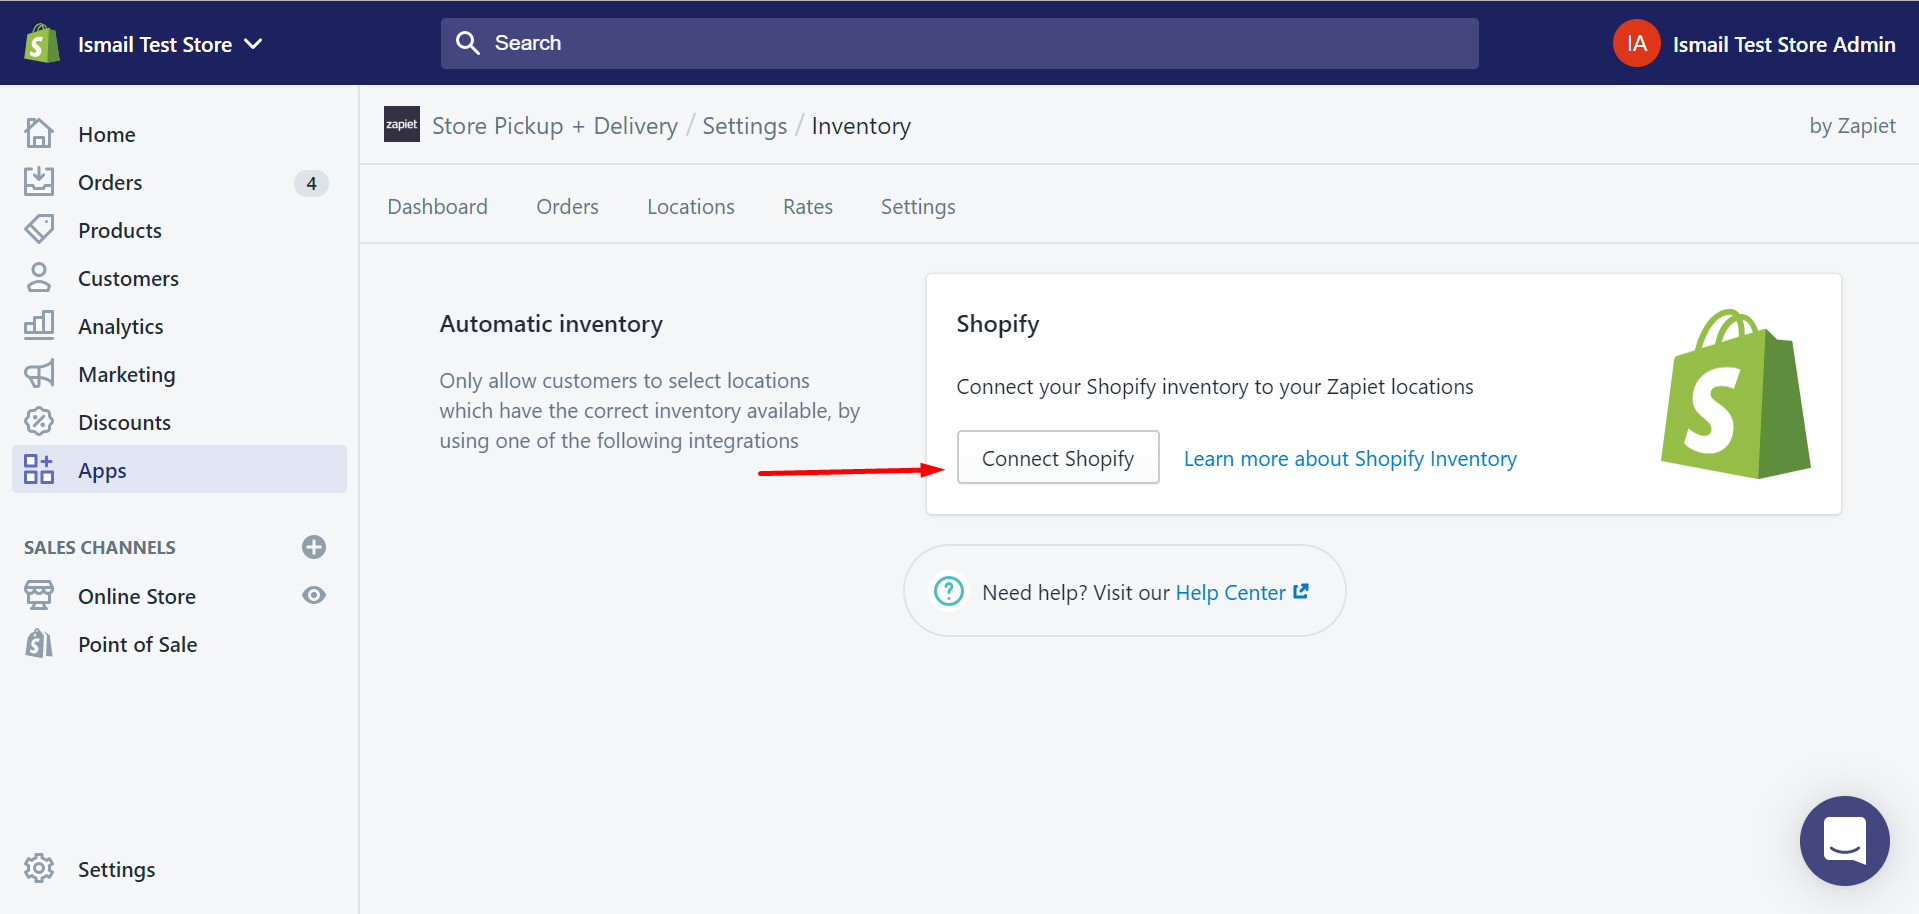Click the Online Store storefront icon
The image size is (1919, 914).
pos(39,595)
